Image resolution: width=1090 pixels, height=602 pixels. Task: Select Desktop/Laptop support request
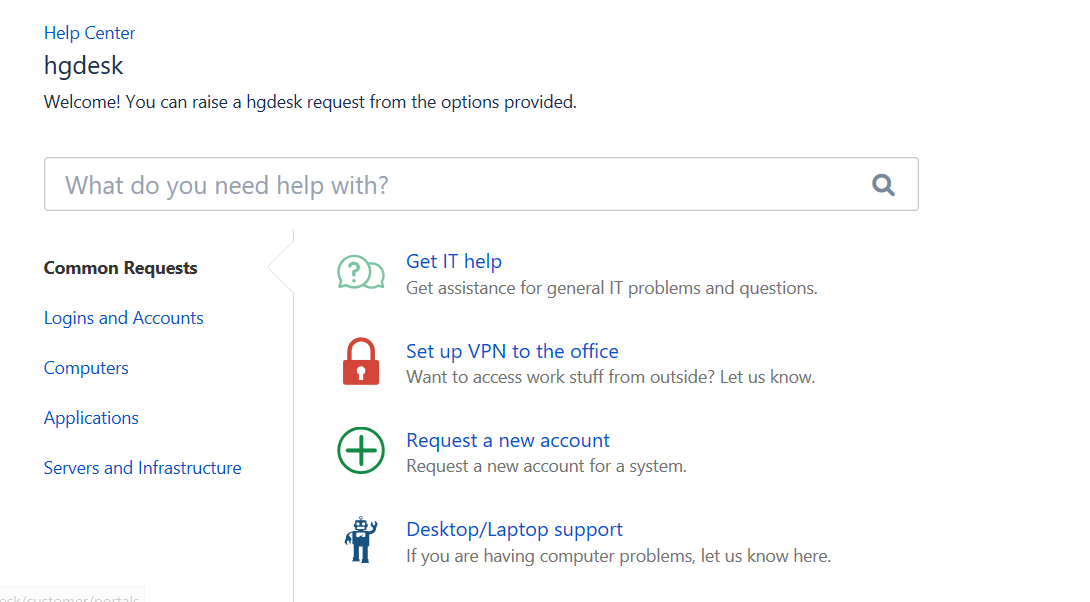(514, 529)
